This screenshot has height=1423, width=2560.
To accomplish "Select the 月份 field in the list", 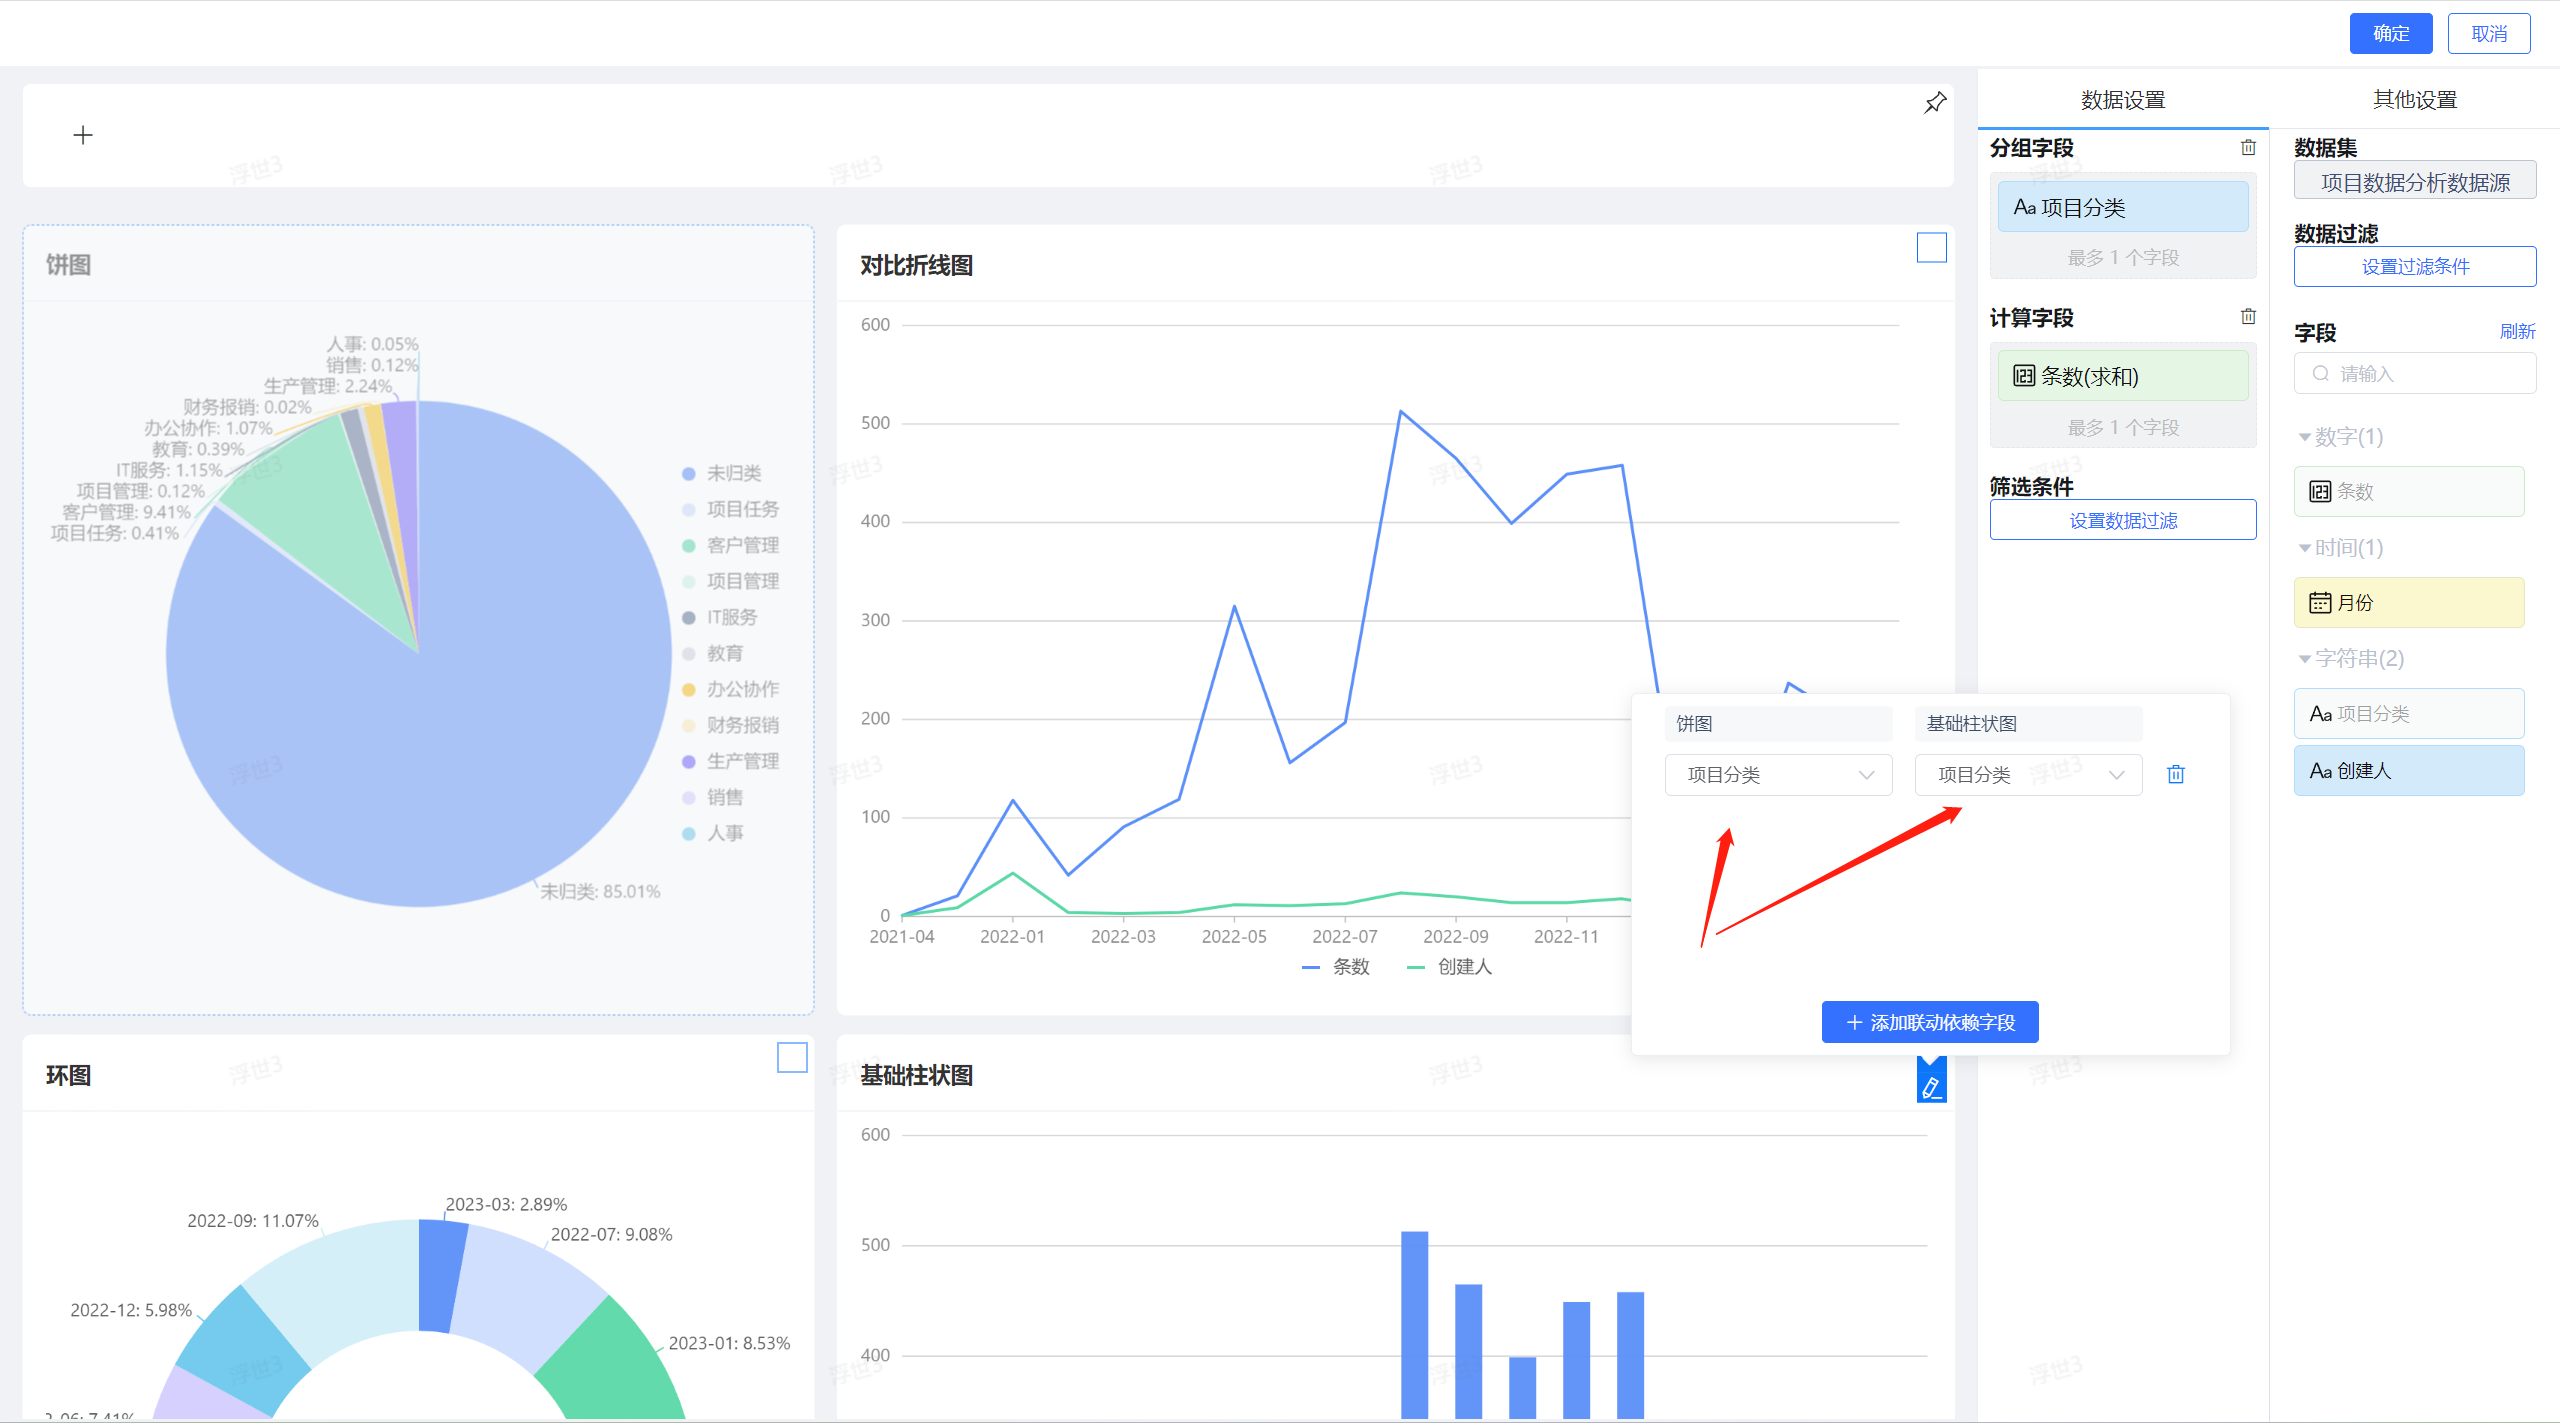I will [2408, 603].
